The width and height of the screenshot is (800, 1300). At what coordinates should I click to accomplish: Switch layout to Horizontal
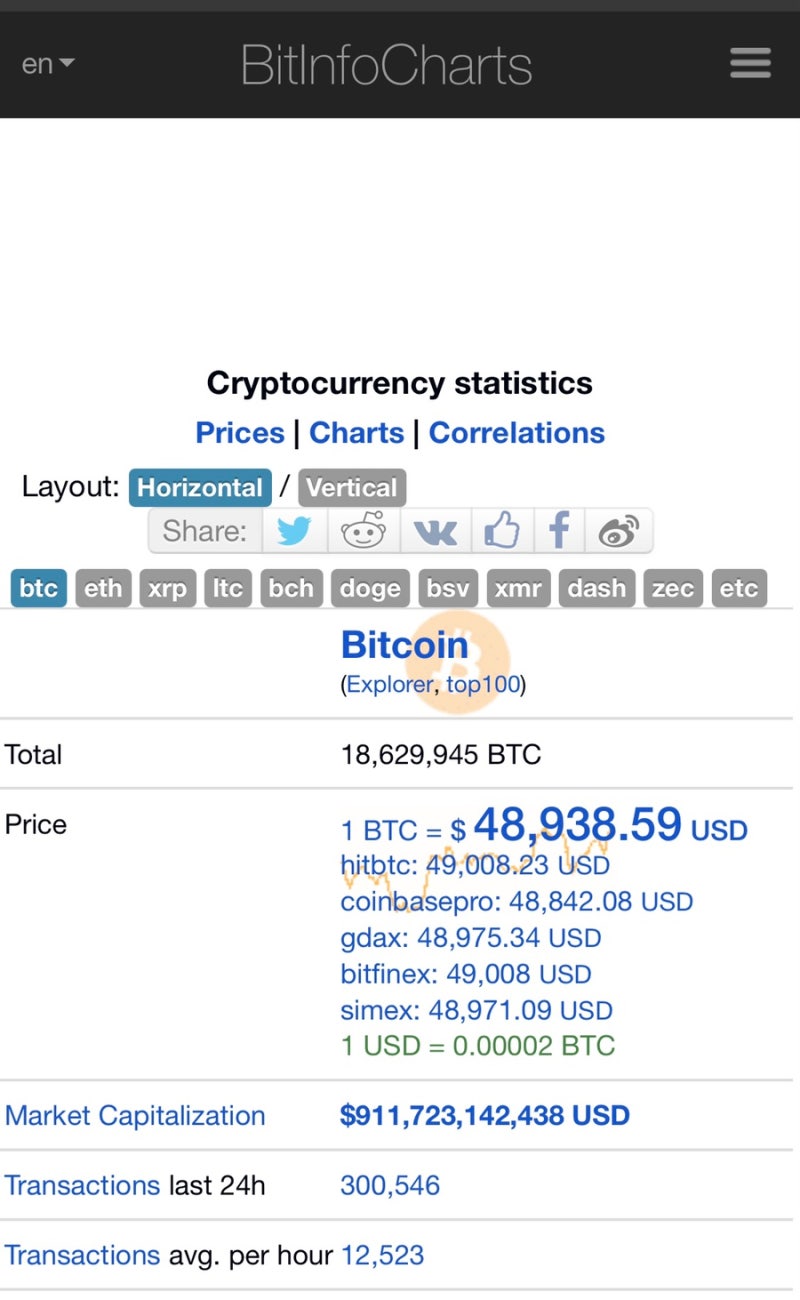pos(200,488)
